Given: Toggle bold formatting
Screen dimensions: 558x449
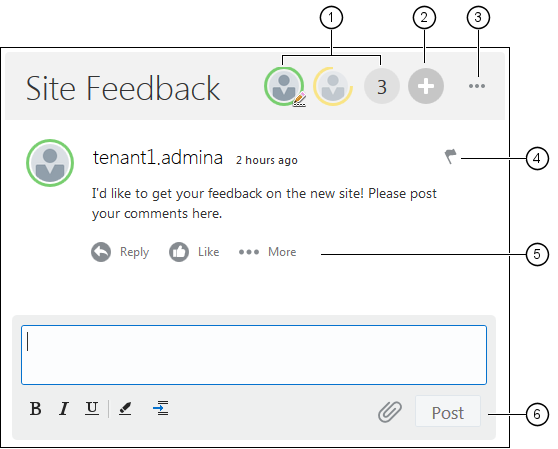Looking at the screenshot, I should [35, 408].
